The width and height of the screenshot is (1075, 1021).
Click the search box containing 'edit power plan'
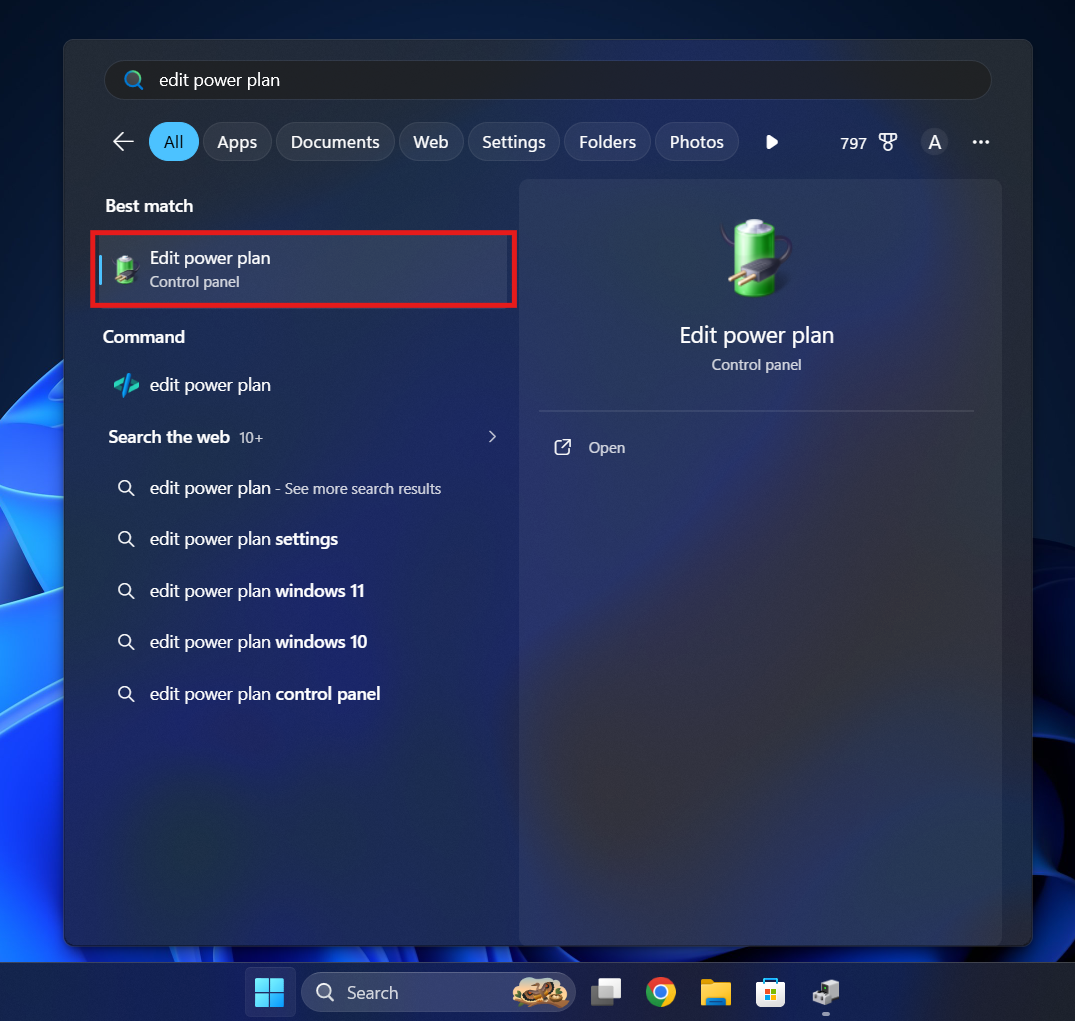point(547,80)
